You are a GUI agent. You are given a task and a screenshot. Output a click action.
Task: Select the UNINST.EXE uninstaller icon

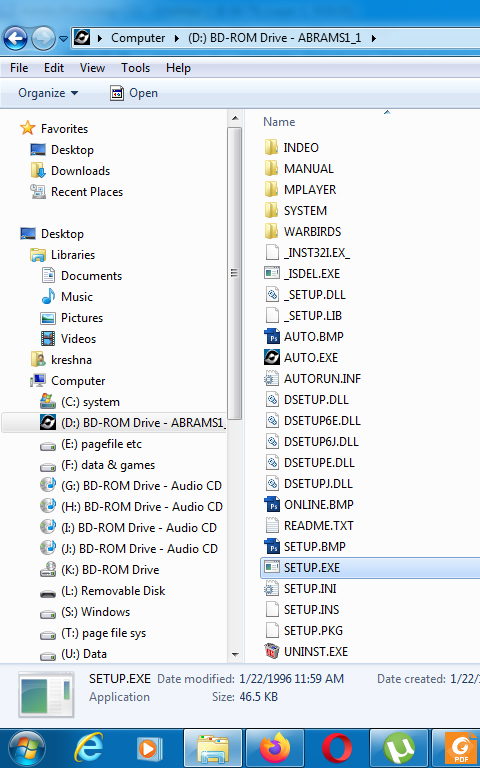click(271, 651)
